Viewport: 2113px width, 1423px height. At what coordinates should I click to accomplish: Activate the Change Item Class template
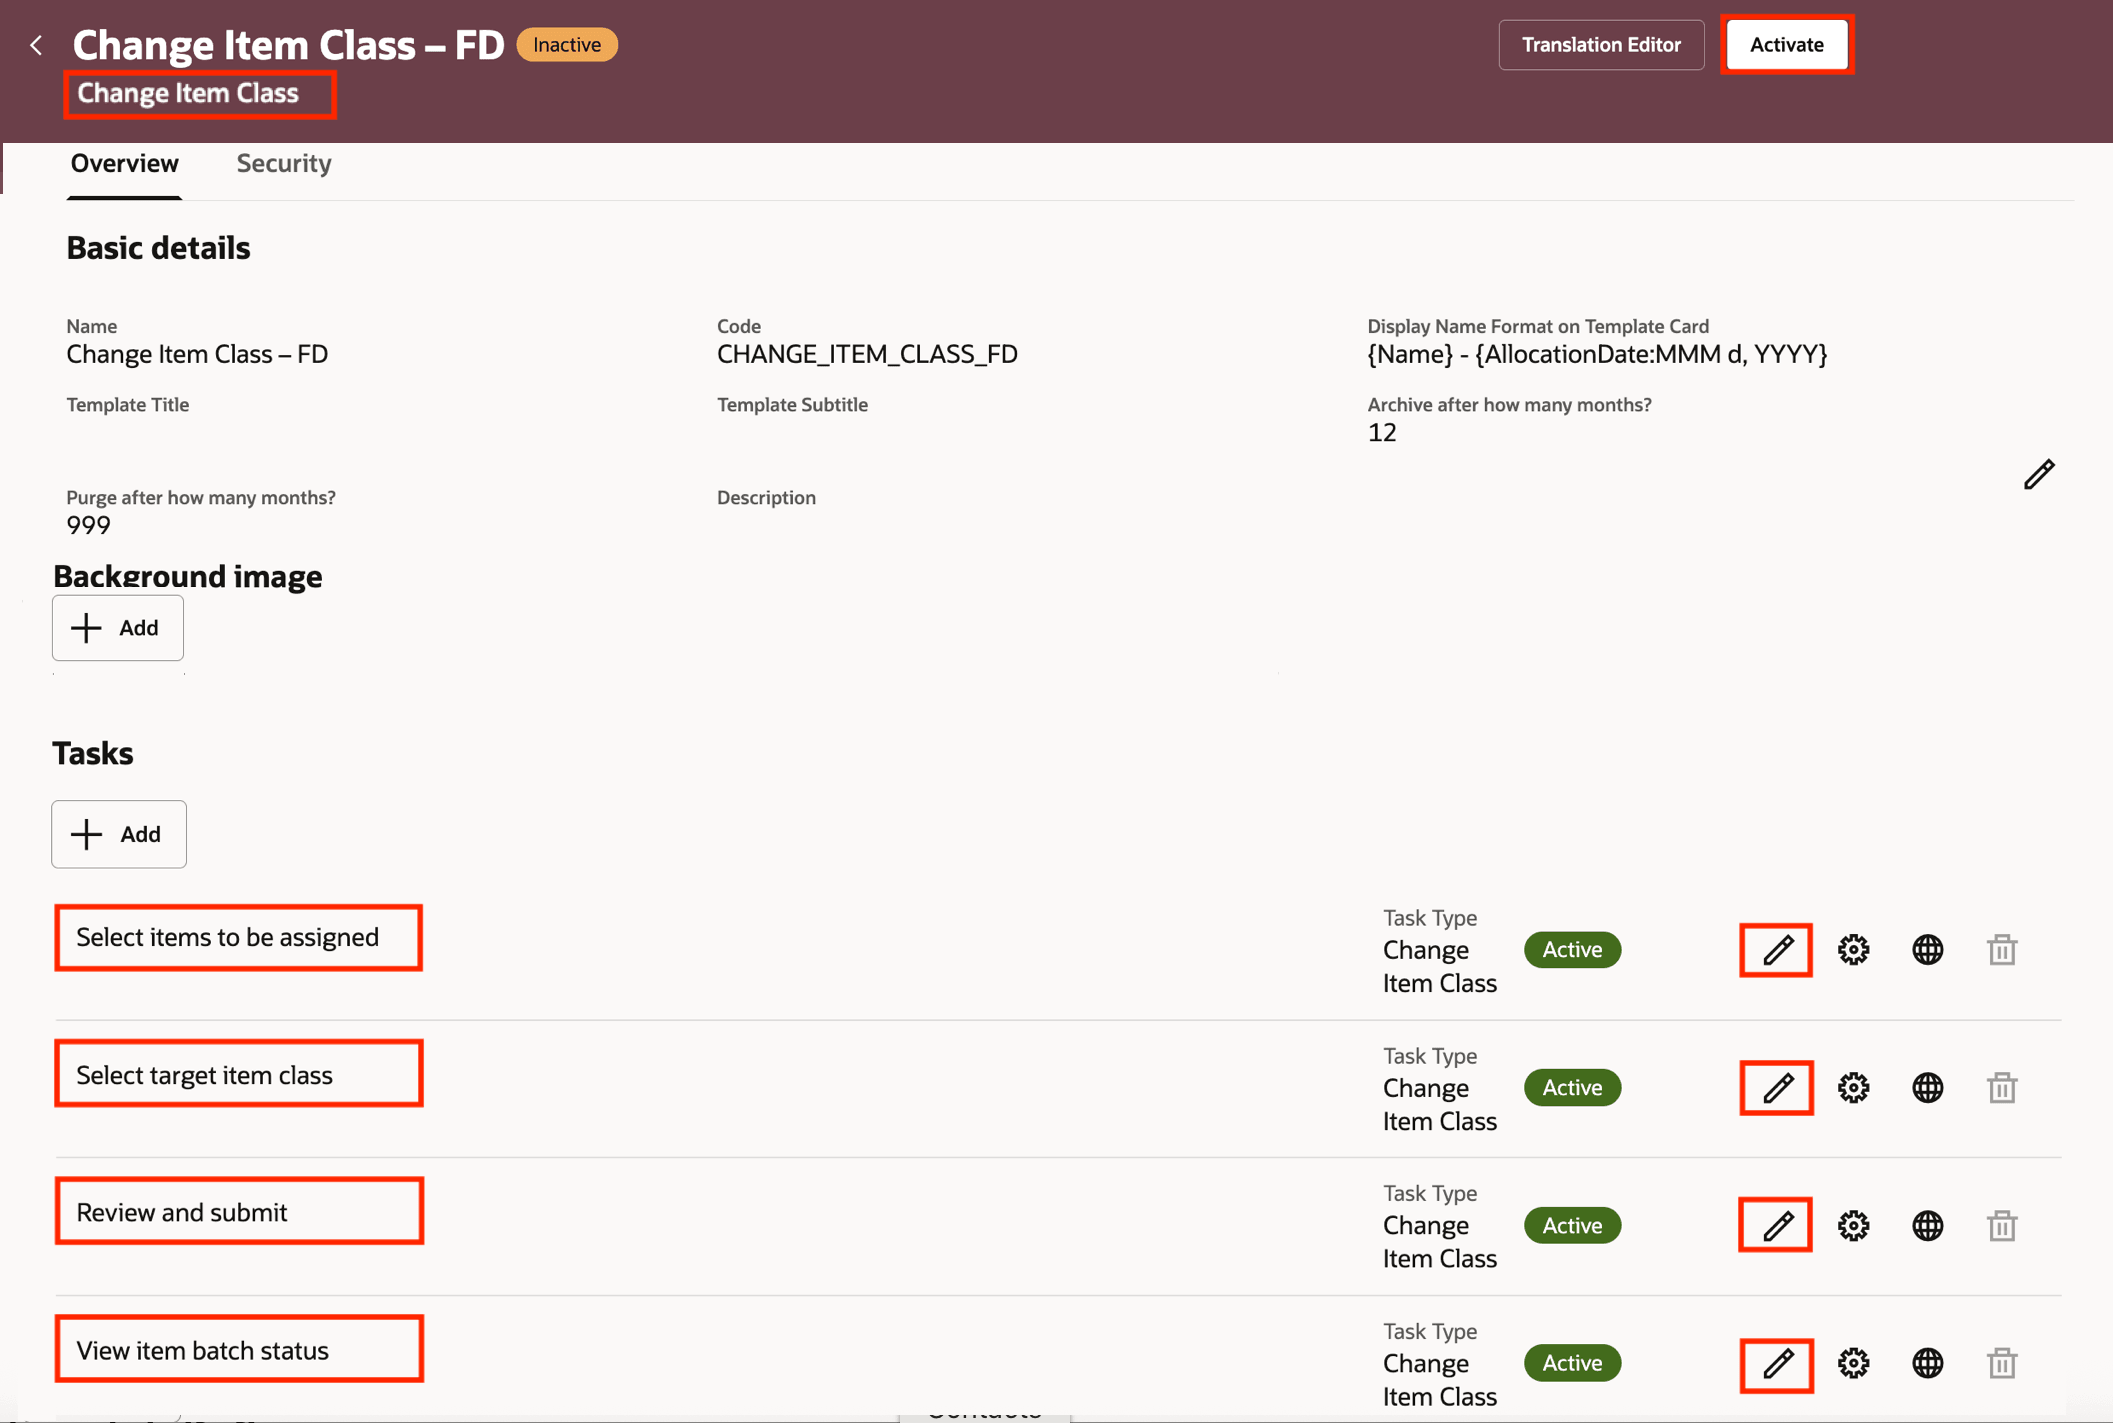tap(1787, 44)
